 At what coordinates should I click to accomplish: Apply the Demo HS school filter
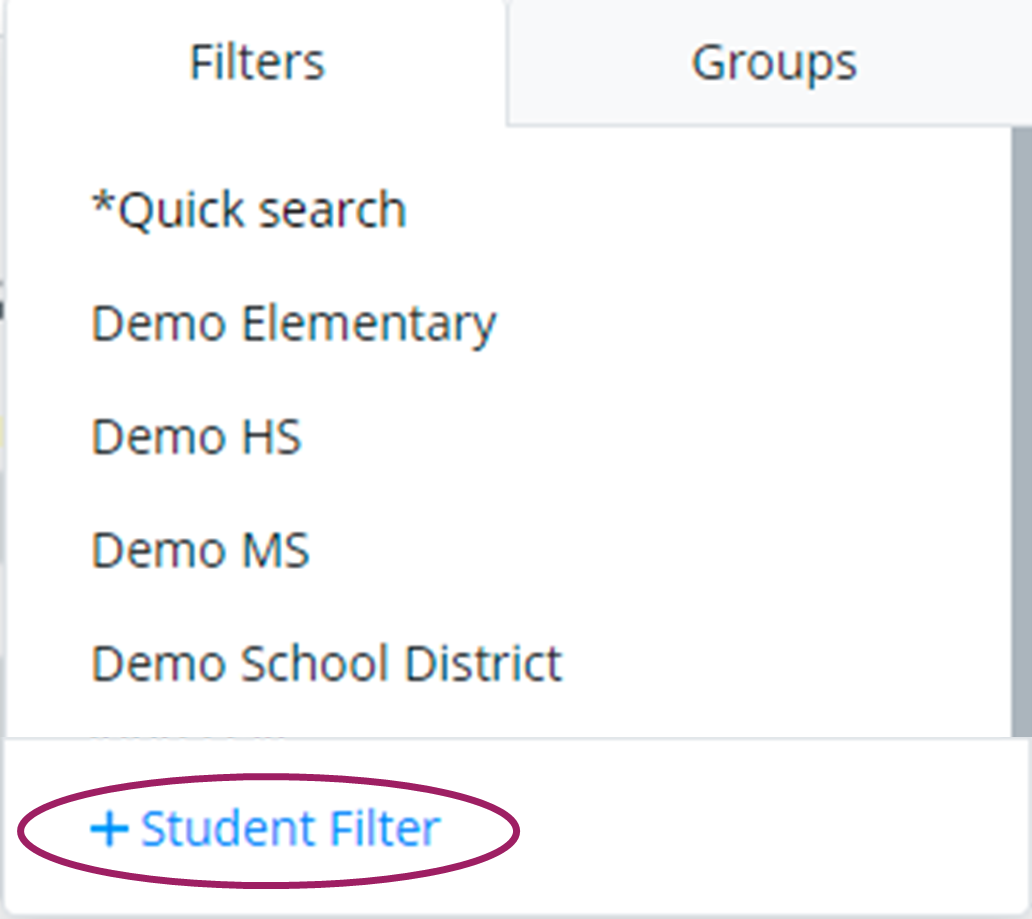tap(196, 436)
